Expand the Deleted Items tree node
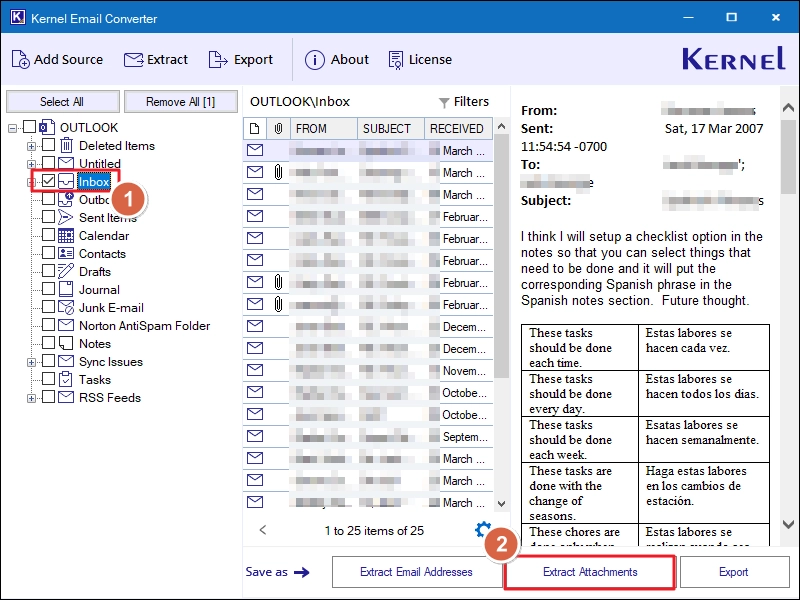The height and width of the screenshot is (600, 800). [x=31, y=146]
